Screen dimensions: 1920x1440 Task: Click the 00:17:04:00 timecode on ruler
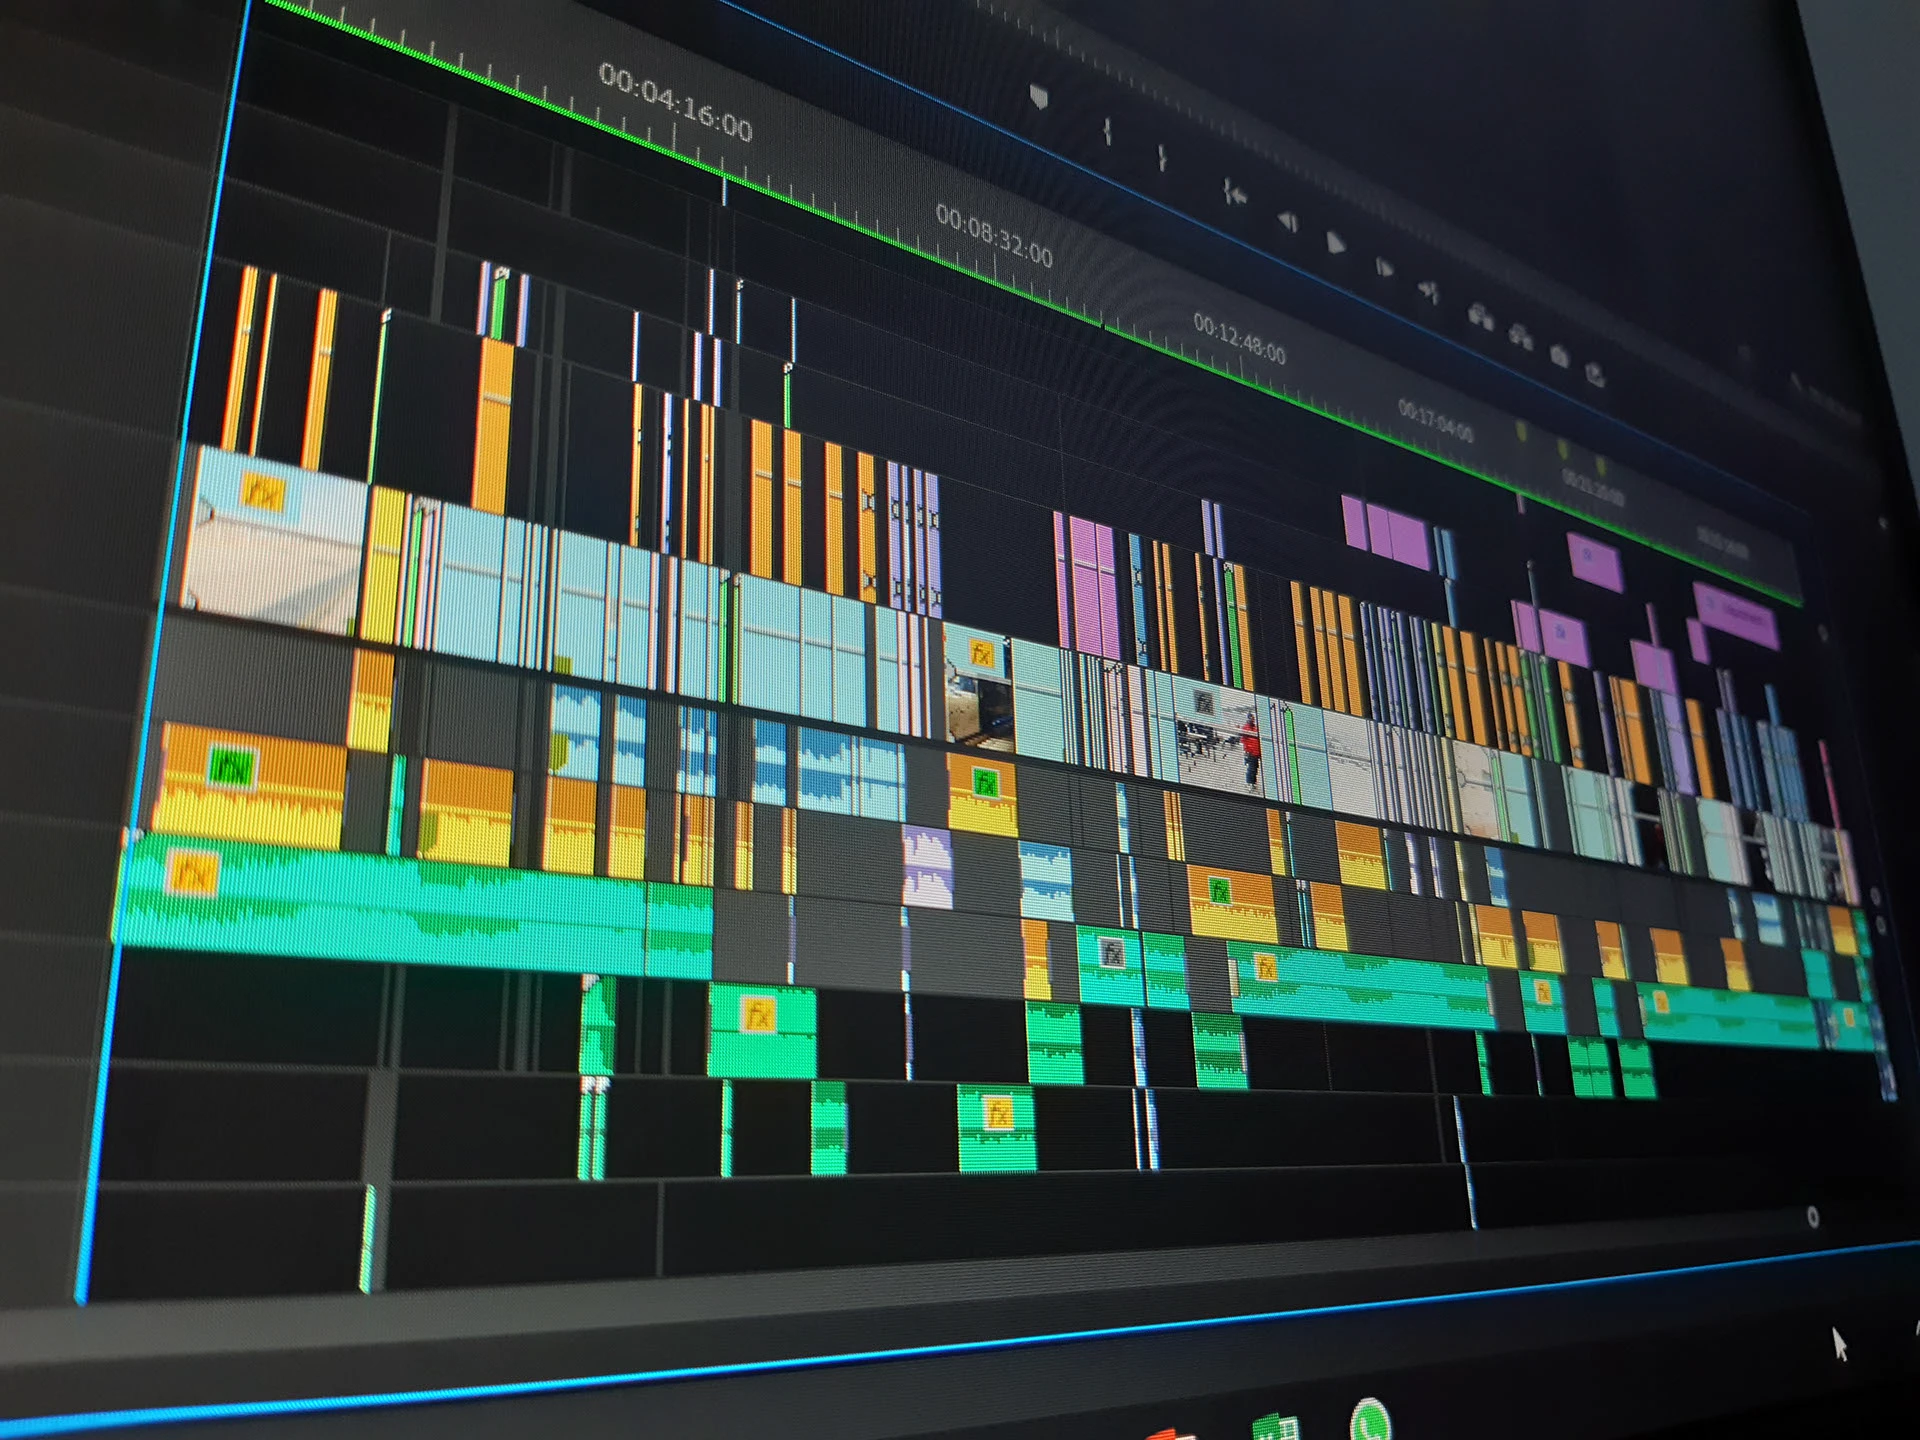pyautogui.click(x=1436, y=421)
